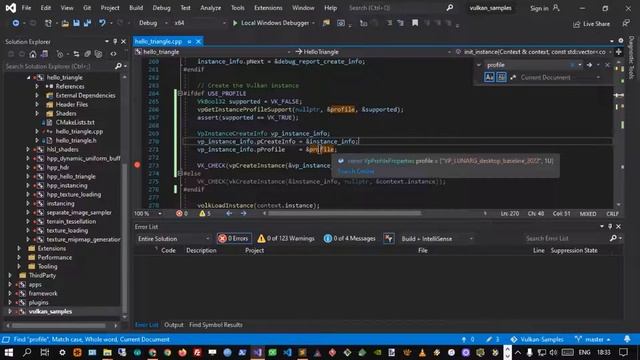Image resolution: width=640 pixels, height=360 pixels.
Task: Click the taskbar Search icon
Action: [x=27, y=352]
